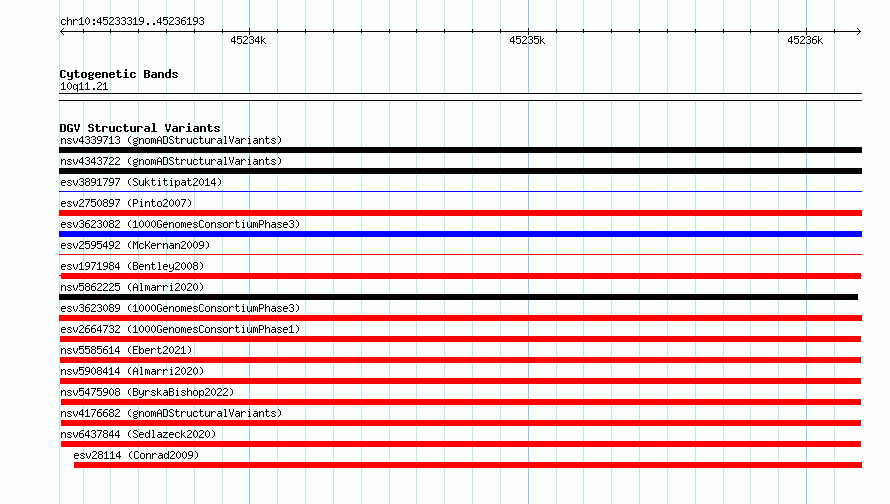890x504 pixels.
Task: Open esv1971984 (Bentley2008) variant label
Action: coord(132,266)
